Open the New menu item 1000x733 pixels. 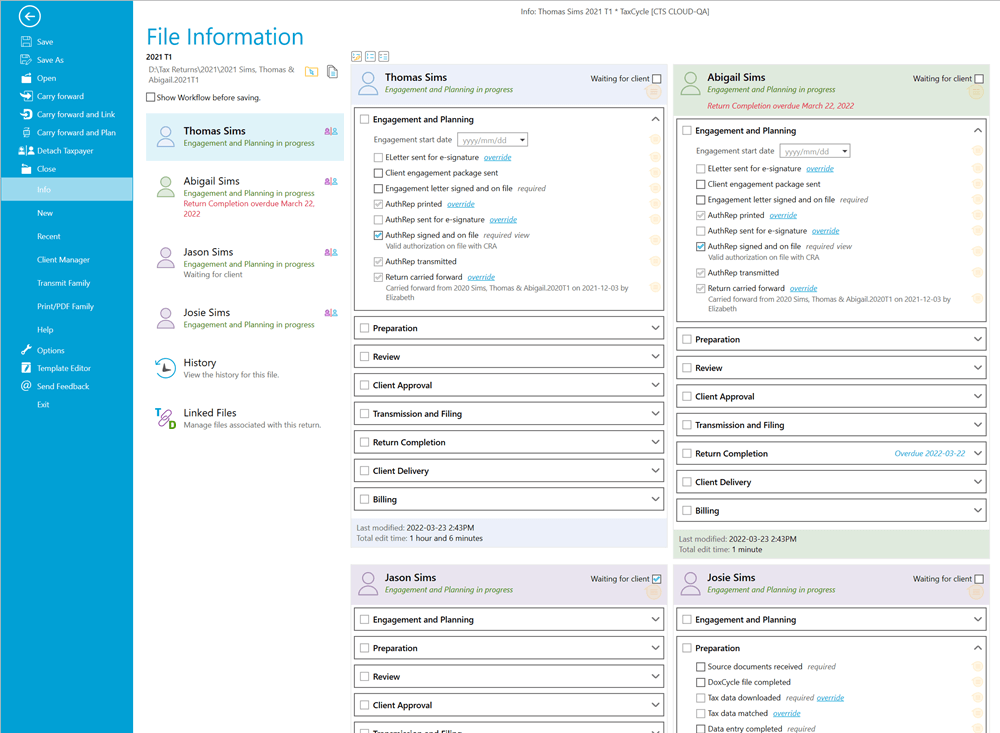coord(45,213)
